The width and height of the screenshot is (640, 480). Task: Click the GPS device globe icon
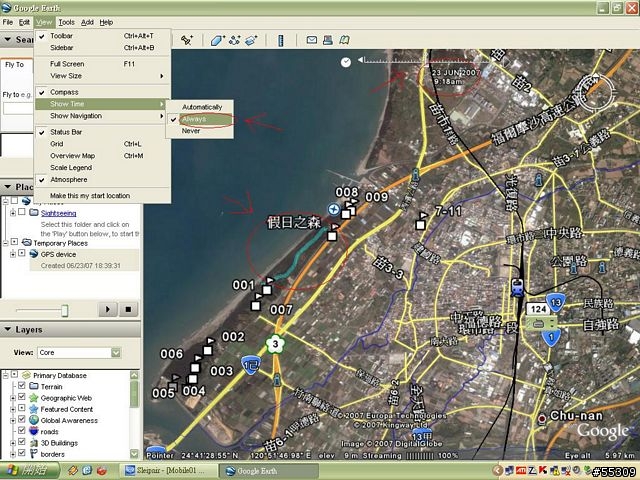(x=34, y=254)
